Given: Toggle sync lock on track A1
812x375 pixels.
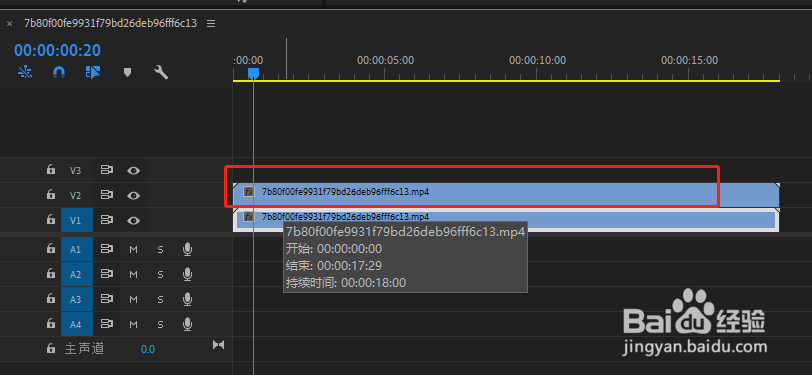Looking at the screenshot, I should point(107,250).
